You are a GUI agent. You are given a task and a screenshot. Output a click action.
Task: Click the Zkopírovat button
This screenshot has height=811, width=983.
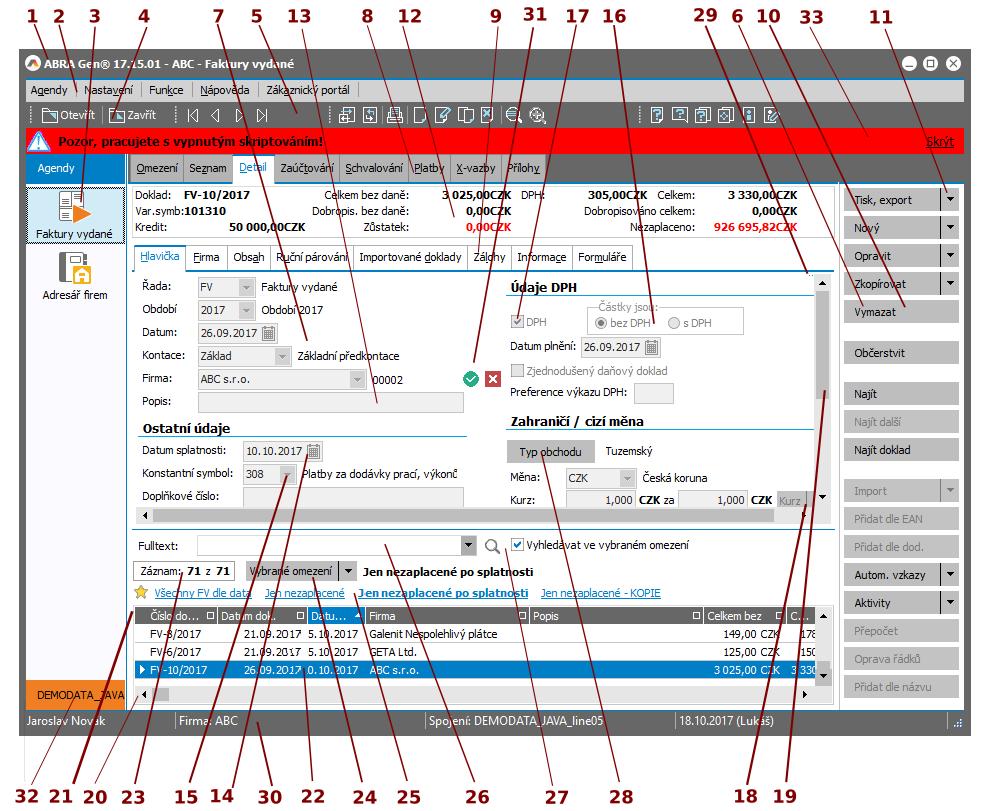pyautogui.click(x=892, y=284)
